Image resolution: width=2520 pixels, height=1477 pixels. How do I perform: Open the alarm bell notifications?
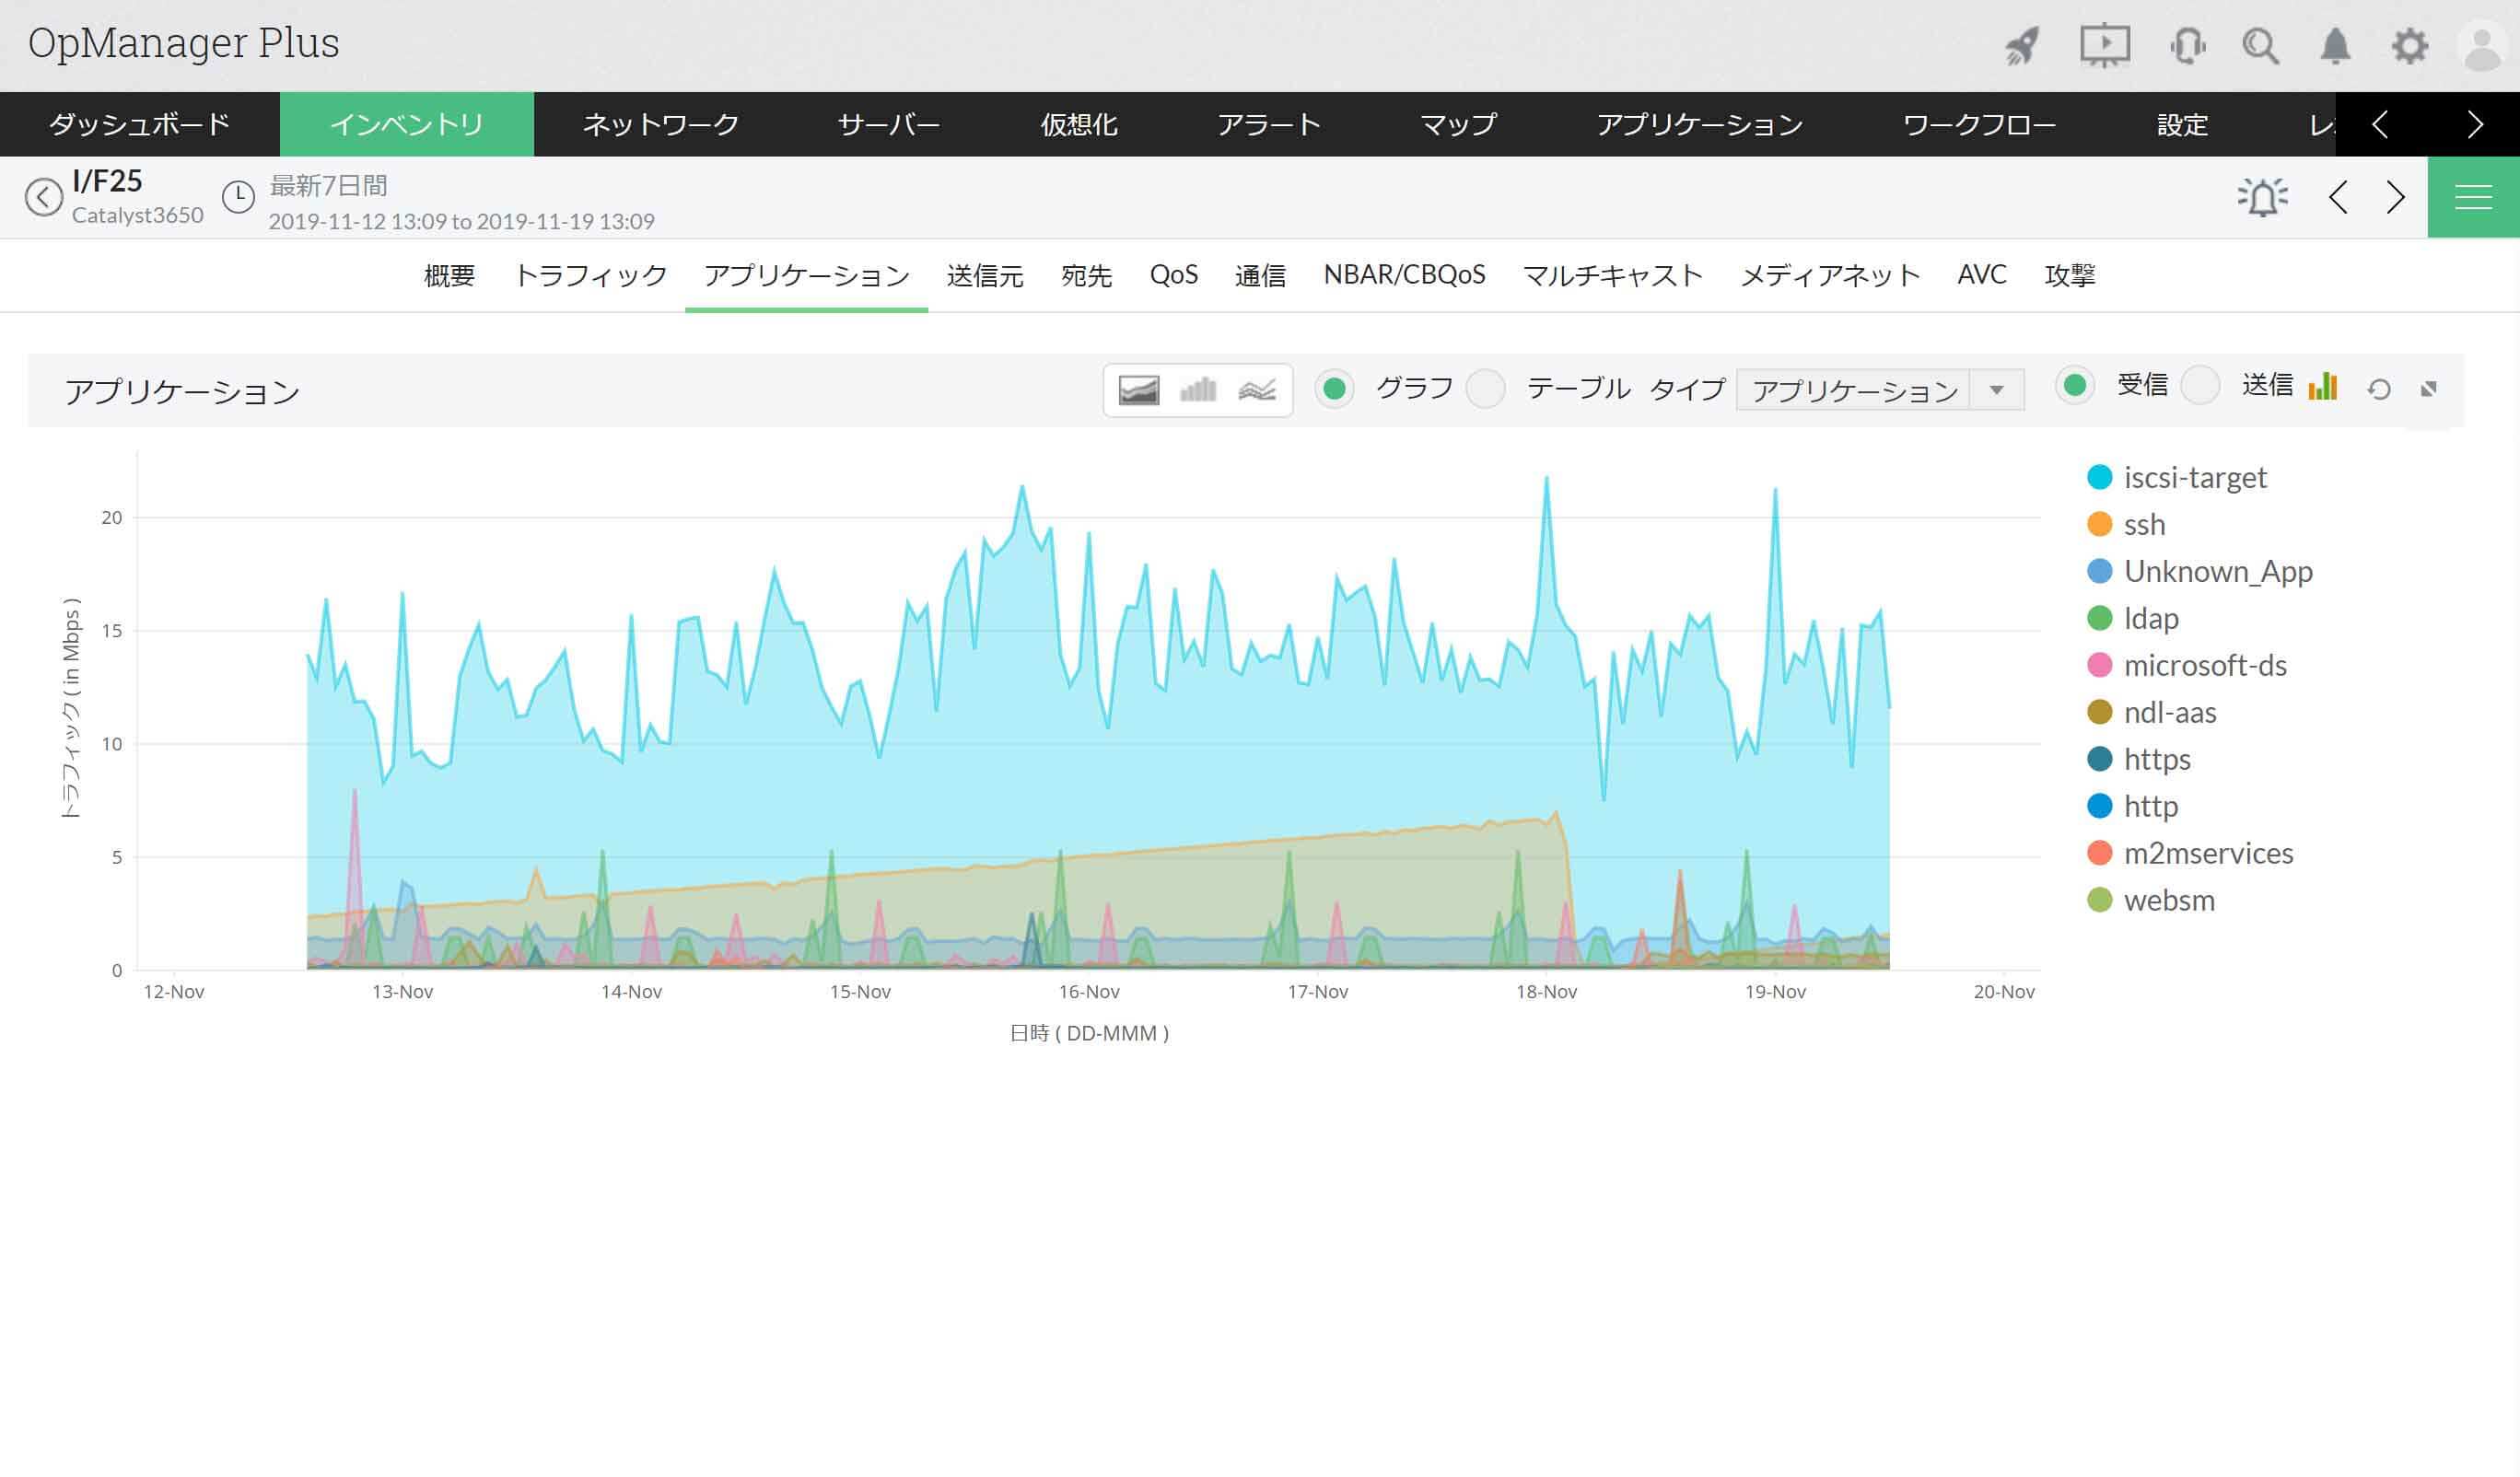(x=2335, y=46)
